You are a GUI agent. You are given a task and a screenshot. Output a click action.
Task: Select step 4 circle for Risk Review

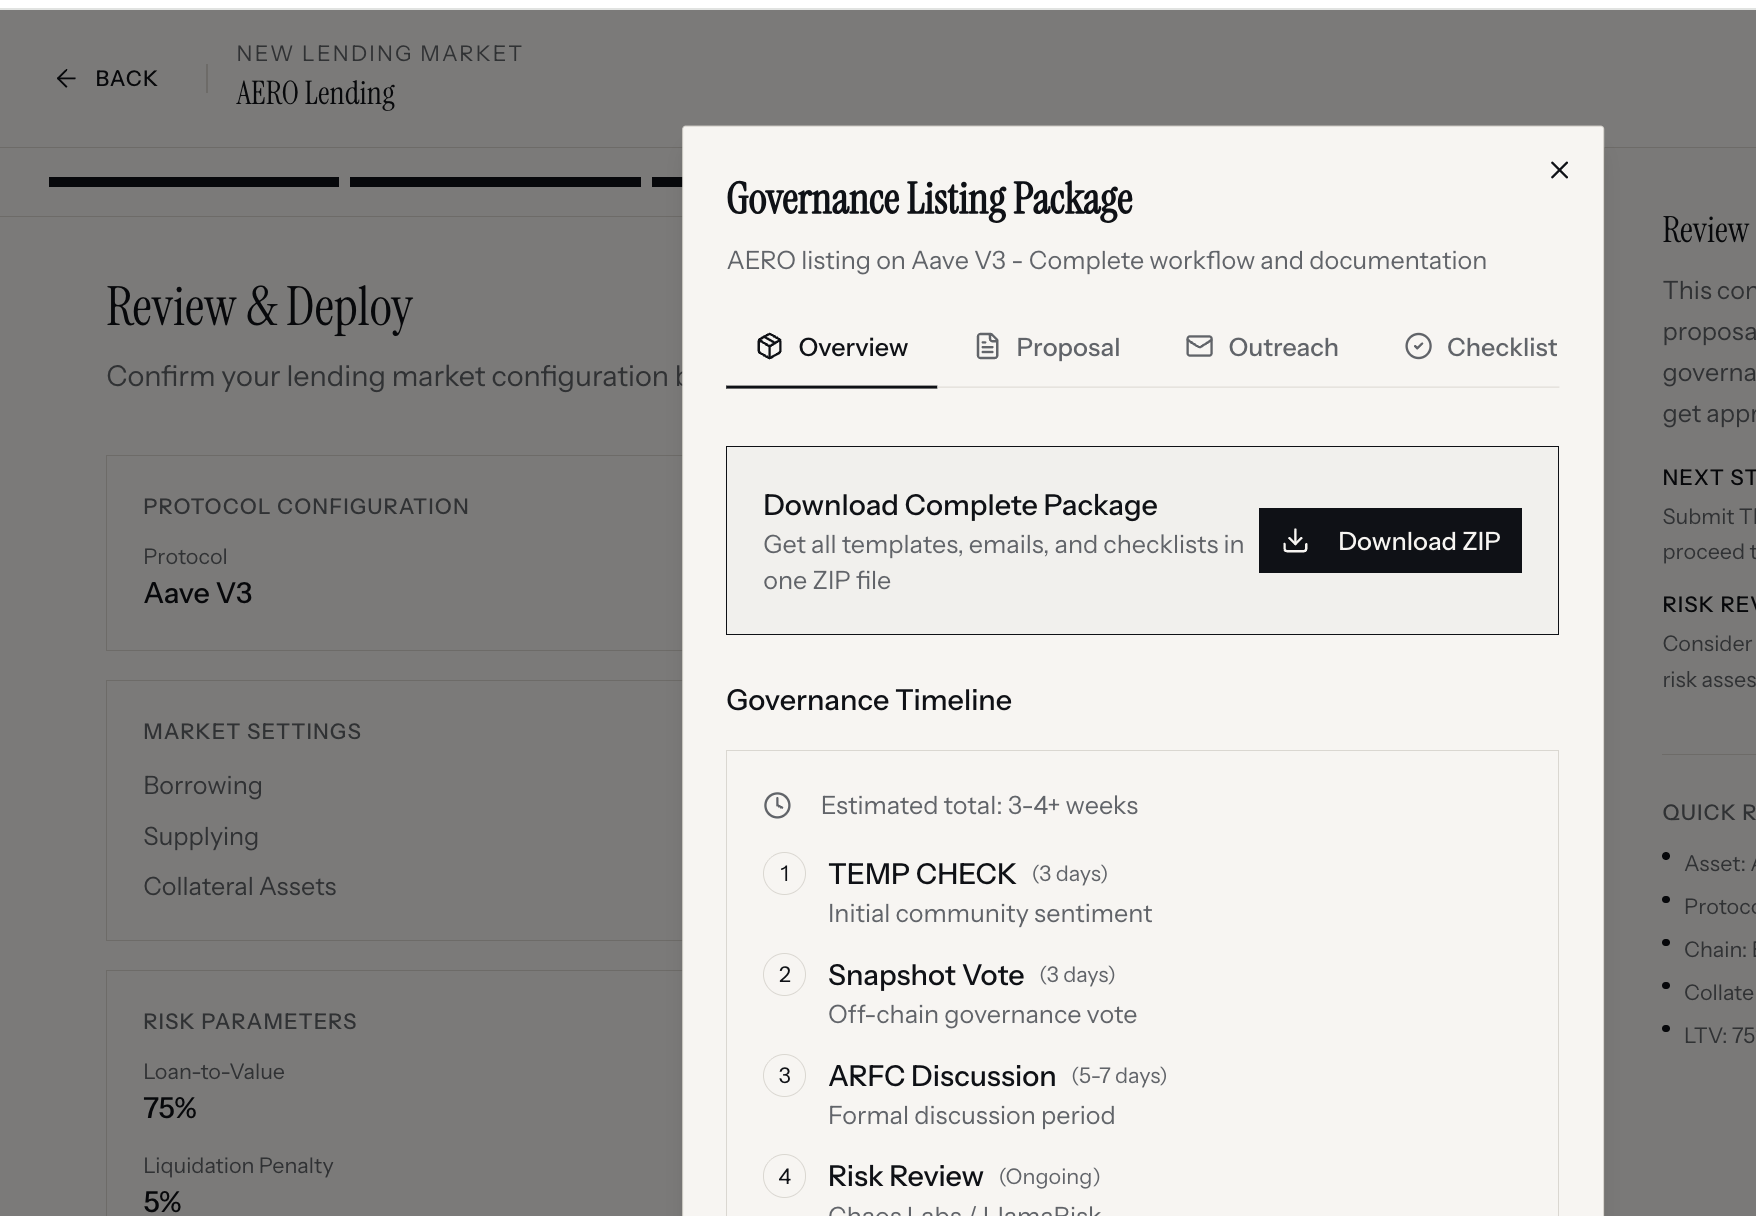[x=785, y=1177]
